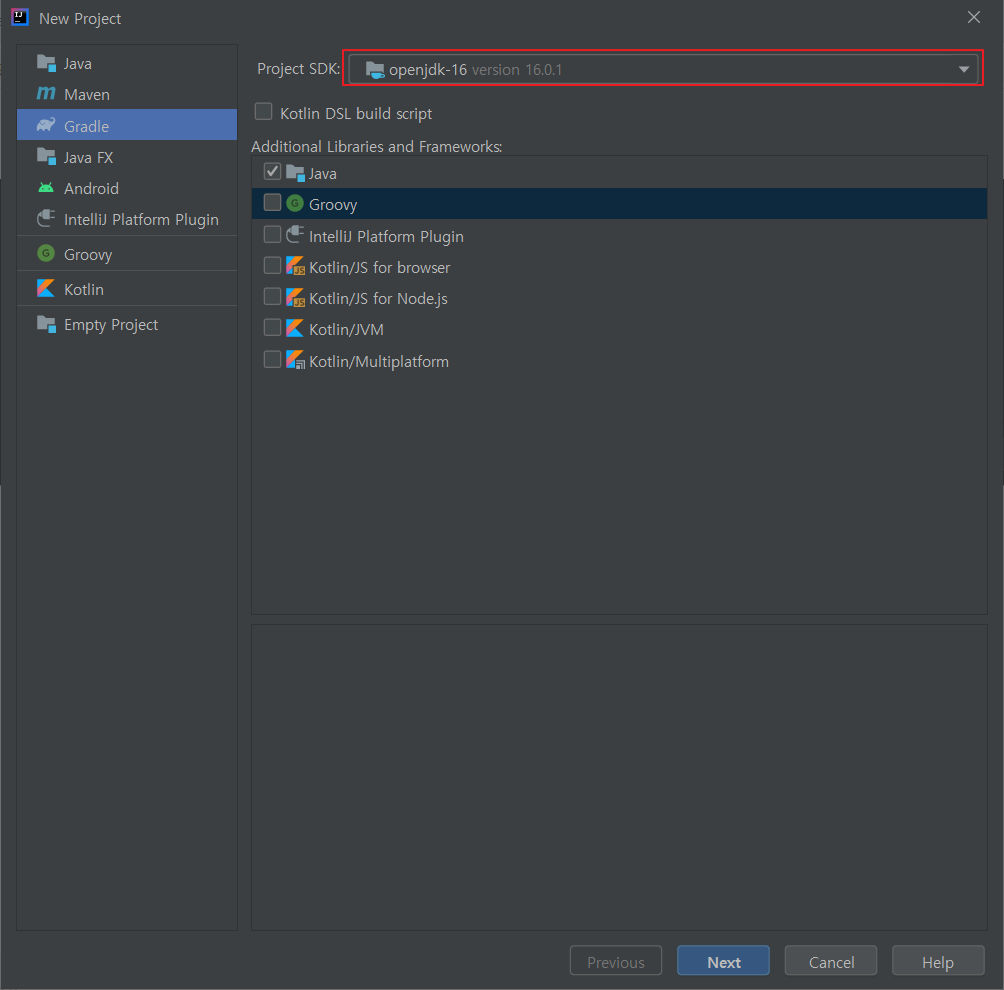The image size is (1004, 990).
Task: Select Maven project type
Action: (x=127, y=94)
